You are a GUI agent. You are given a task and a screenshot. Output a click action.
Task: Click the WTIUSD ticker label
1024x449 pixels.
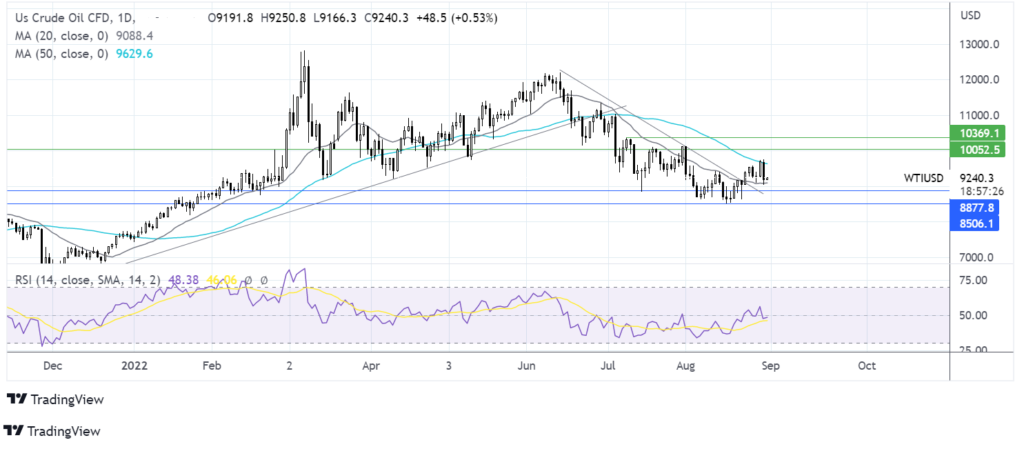click(x=925, y=177)
